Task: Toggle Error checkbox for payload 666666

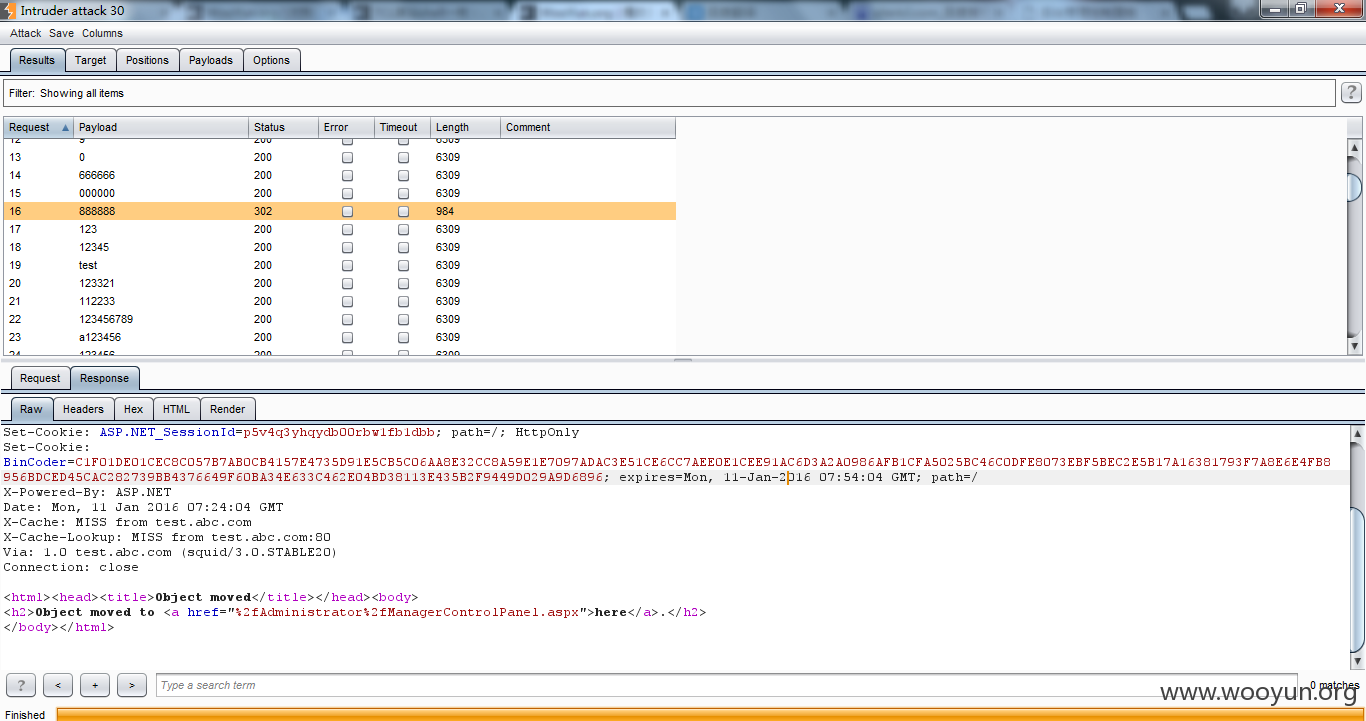Action: click(x=347, y=175)
